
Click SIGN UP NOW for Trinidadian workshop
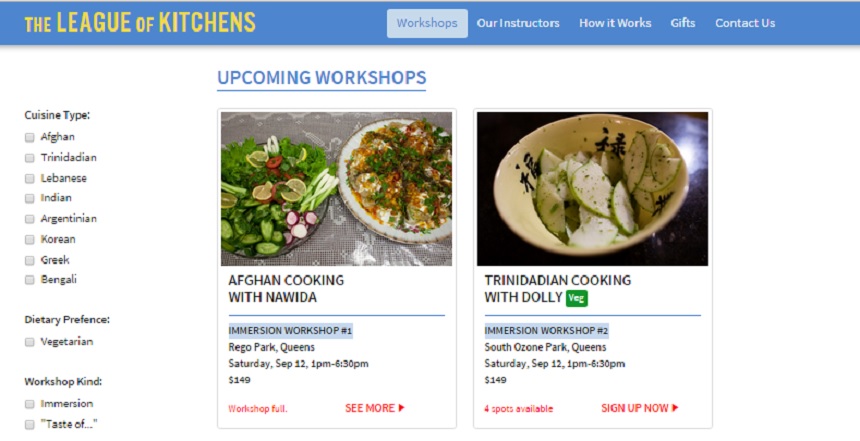click(x=640, y=408)
